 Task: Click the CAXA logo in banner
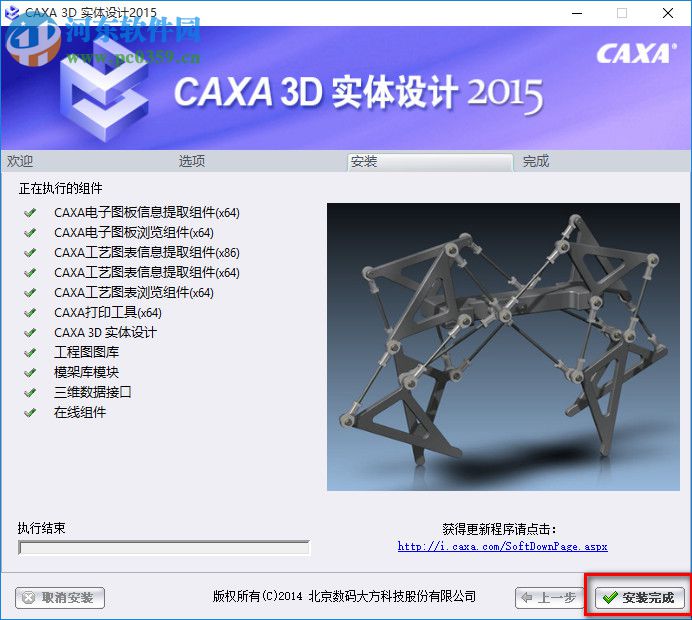coord(636,53)
